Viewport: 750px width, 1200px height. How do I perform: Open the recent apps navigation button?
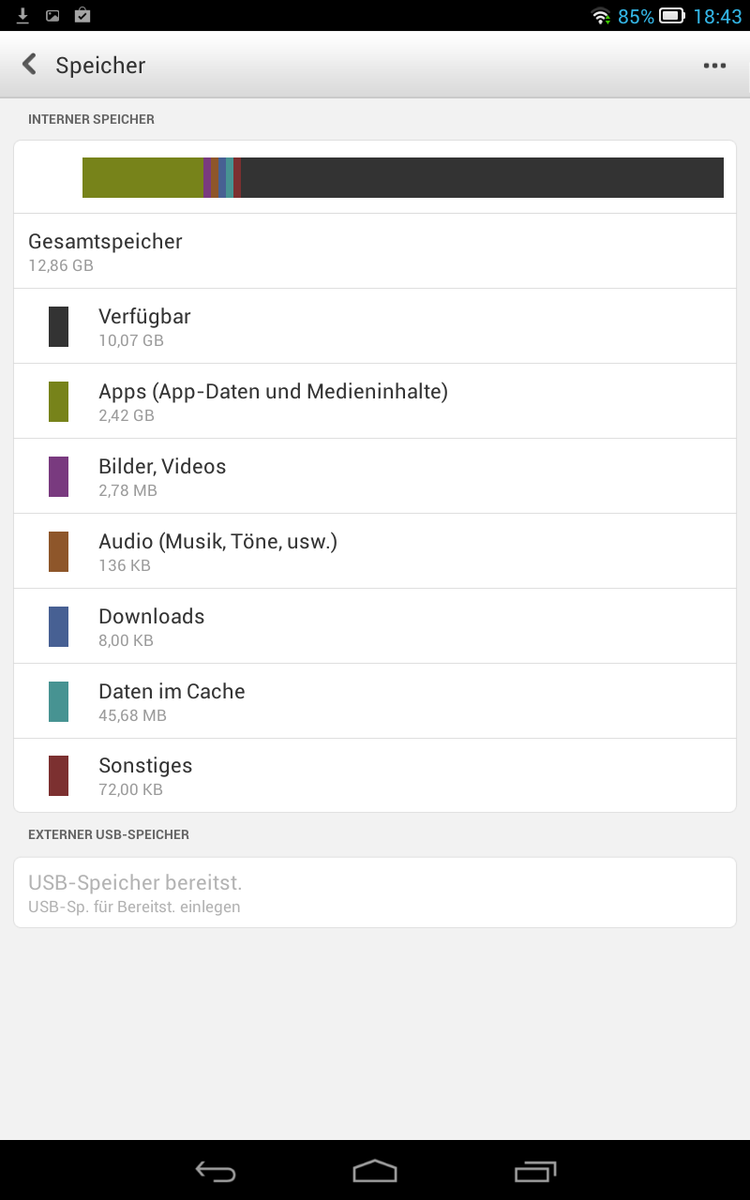pyautogui.click(x=536, y=1171)
